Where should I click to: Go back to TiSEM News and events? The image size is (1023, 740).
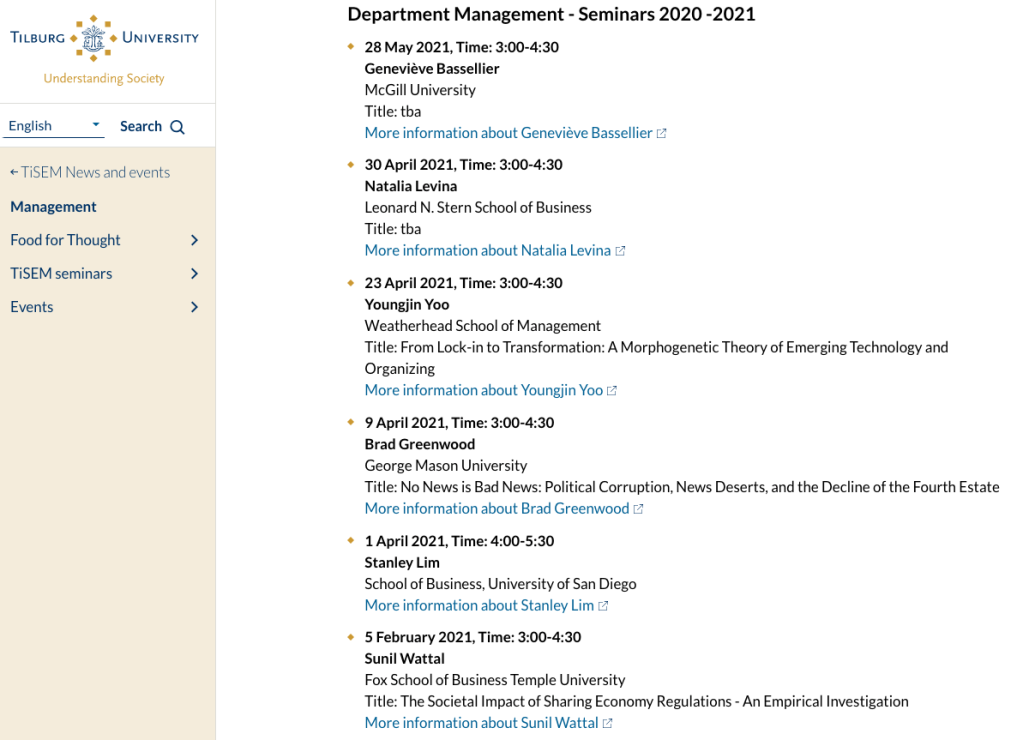point(90,172)
